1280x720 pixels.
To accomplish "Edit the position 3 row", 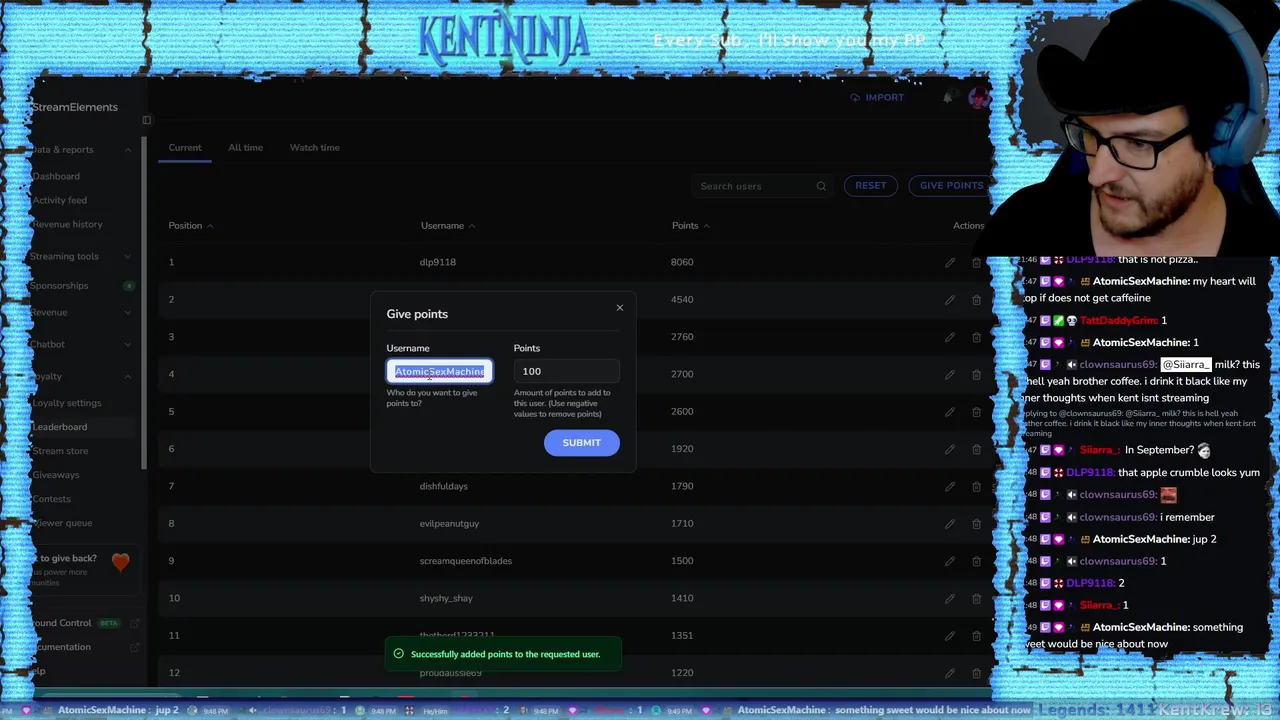I will [949, 337].
